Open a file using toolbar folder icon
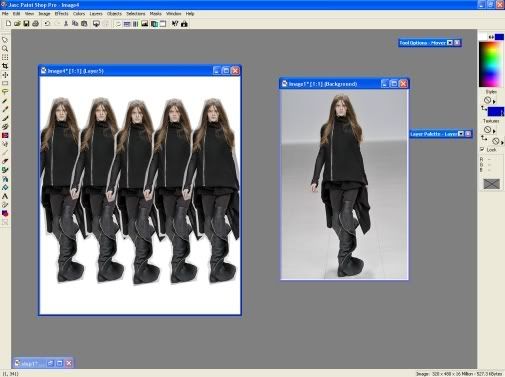 pos(17,24)
